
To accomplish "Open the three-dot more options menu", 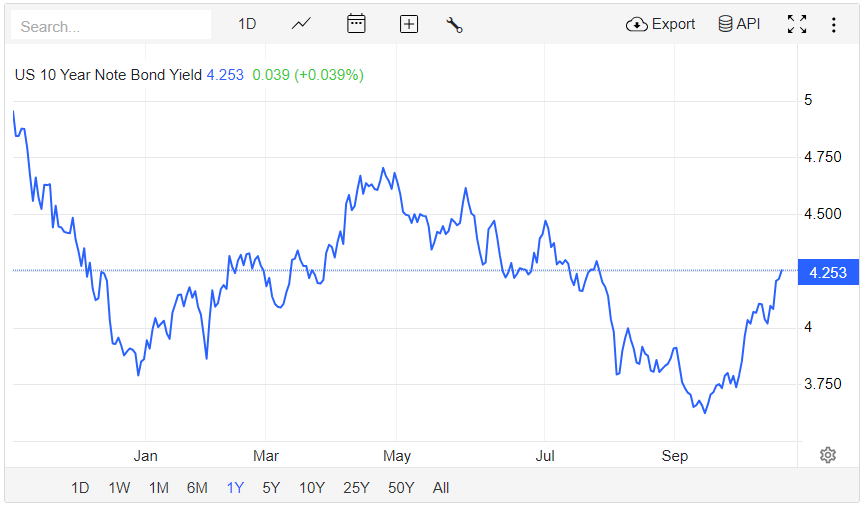I will [x=833, y=24].
